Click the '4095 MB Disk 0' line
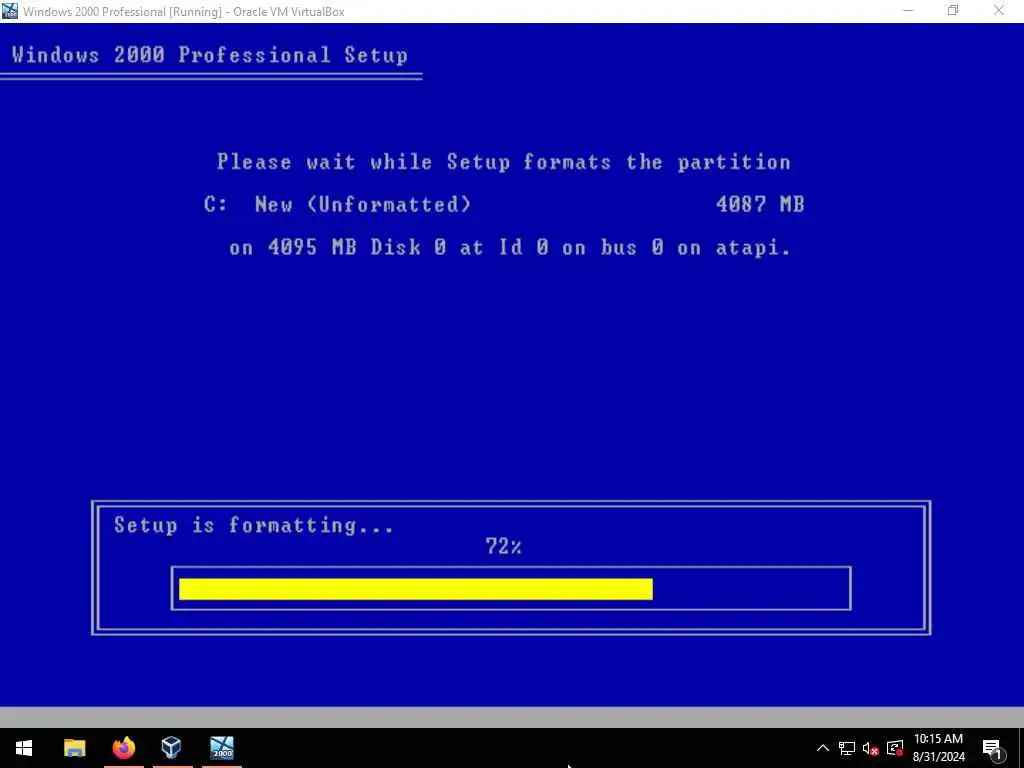Image resolution: width=1024 pixels, height=768 pixels. tap(509, 248)
